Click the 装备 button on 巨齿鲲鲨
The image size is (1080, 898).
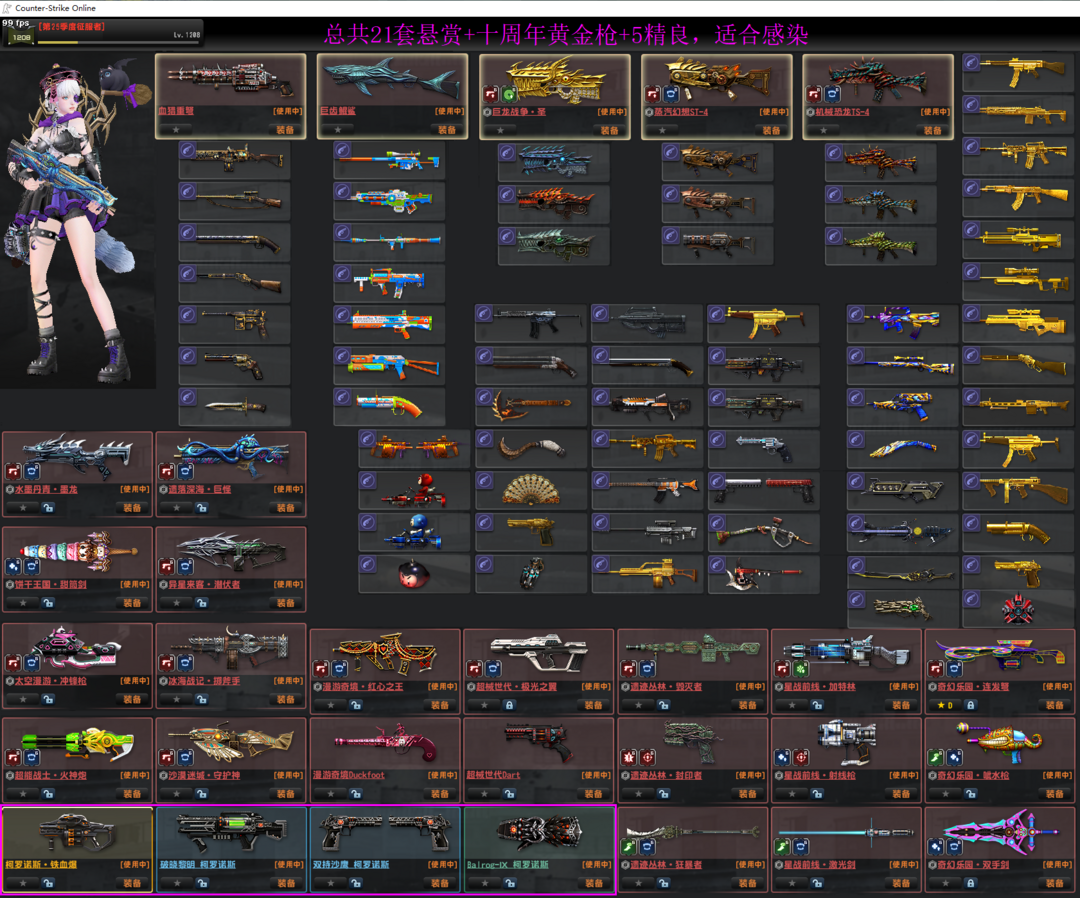click(447, 129)
